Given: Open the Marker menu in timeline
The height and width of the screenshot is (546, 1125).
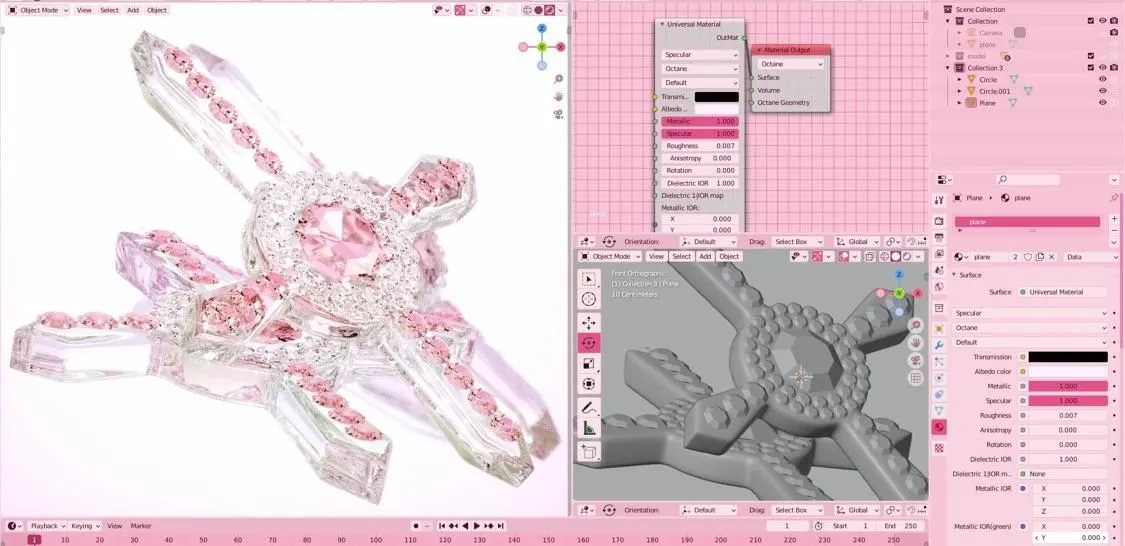Looking at the screenshot, I should (140, 526).
